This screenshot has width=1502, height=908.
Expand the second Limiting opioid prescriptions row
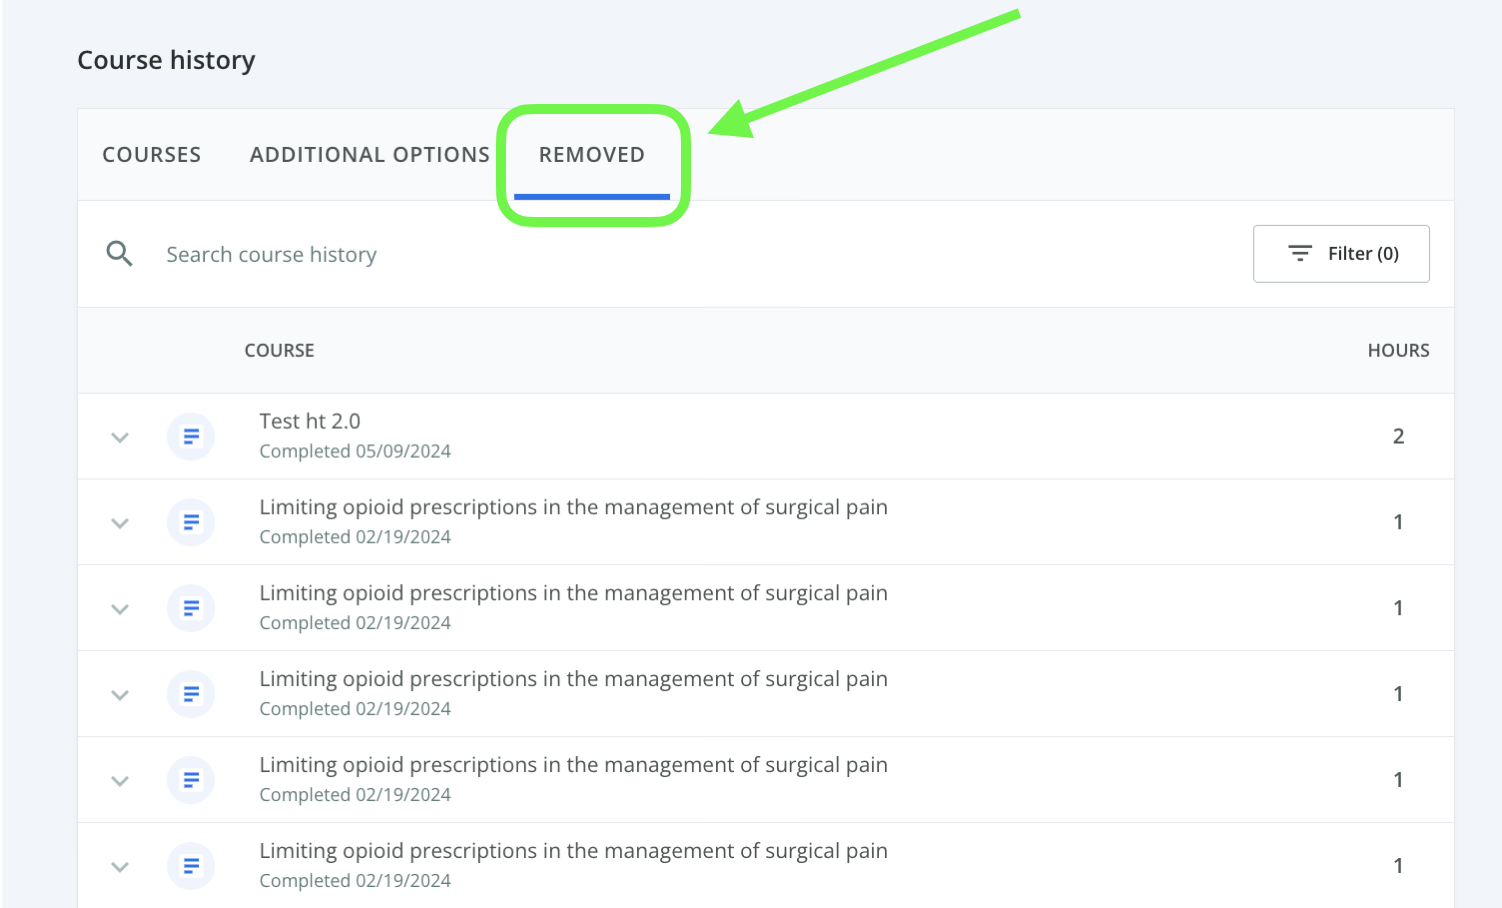[120, 609]
